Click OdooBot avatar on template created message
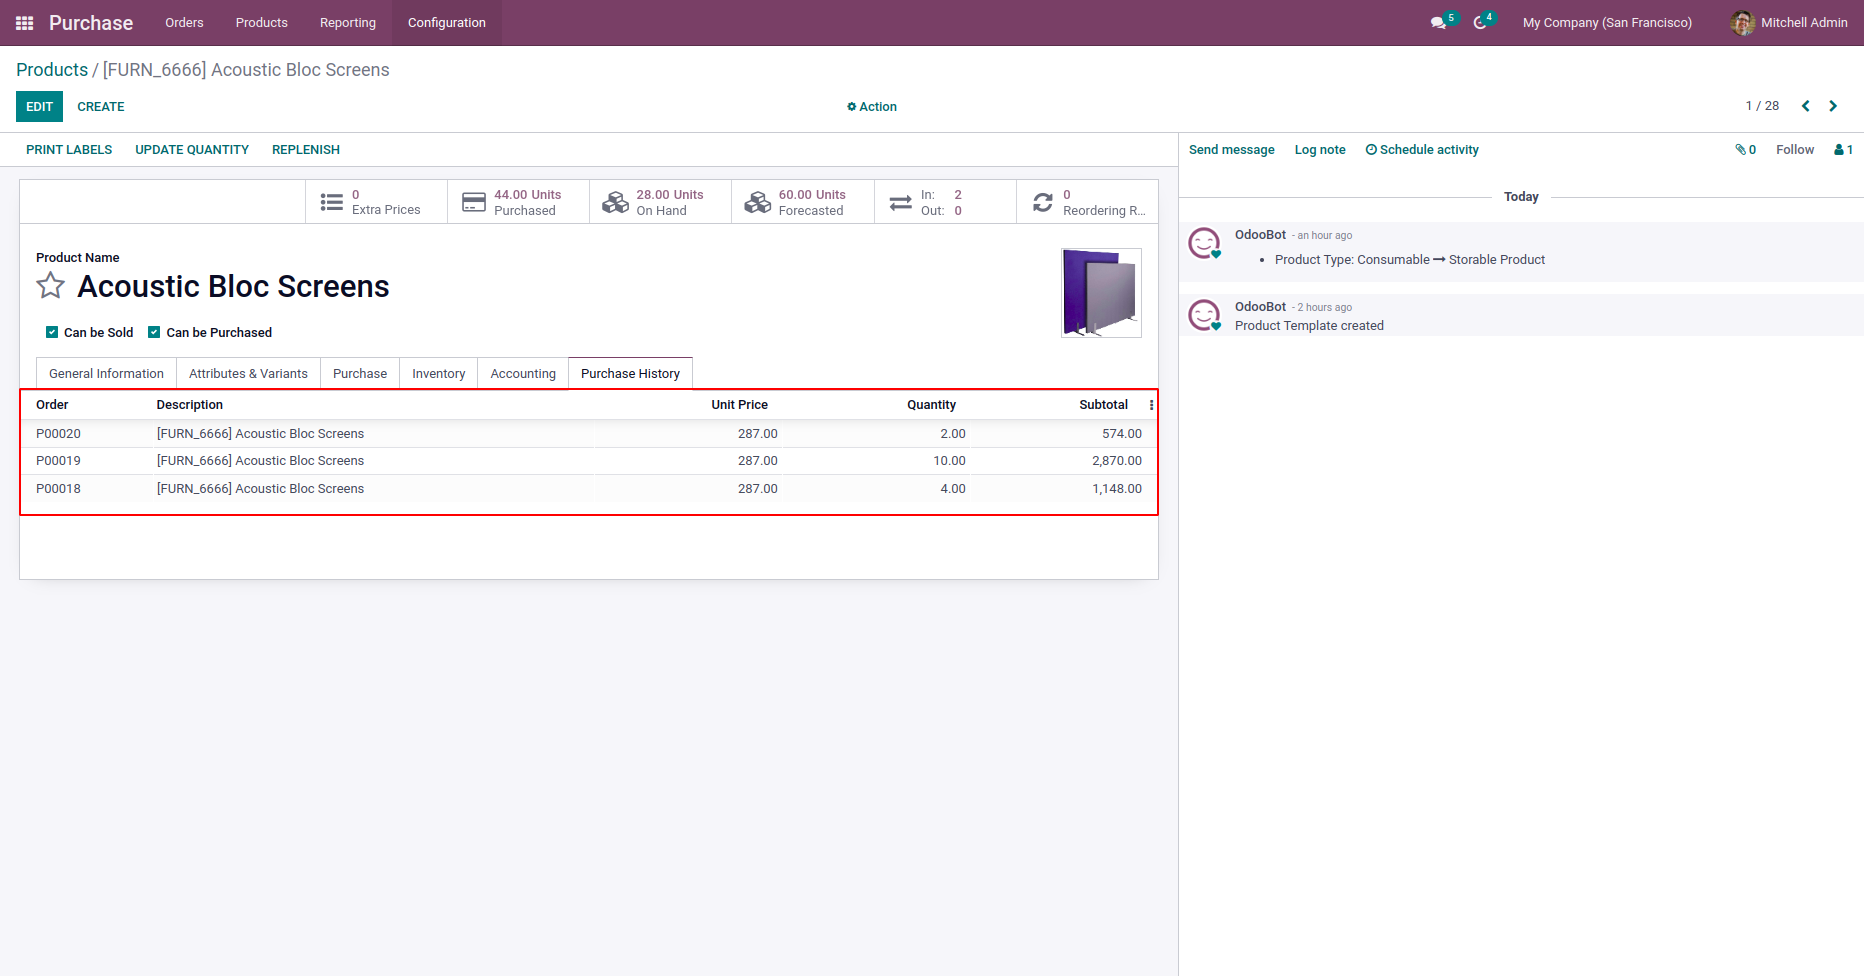The width and height of the screenshot is (1864, 976). (1205, 315)
